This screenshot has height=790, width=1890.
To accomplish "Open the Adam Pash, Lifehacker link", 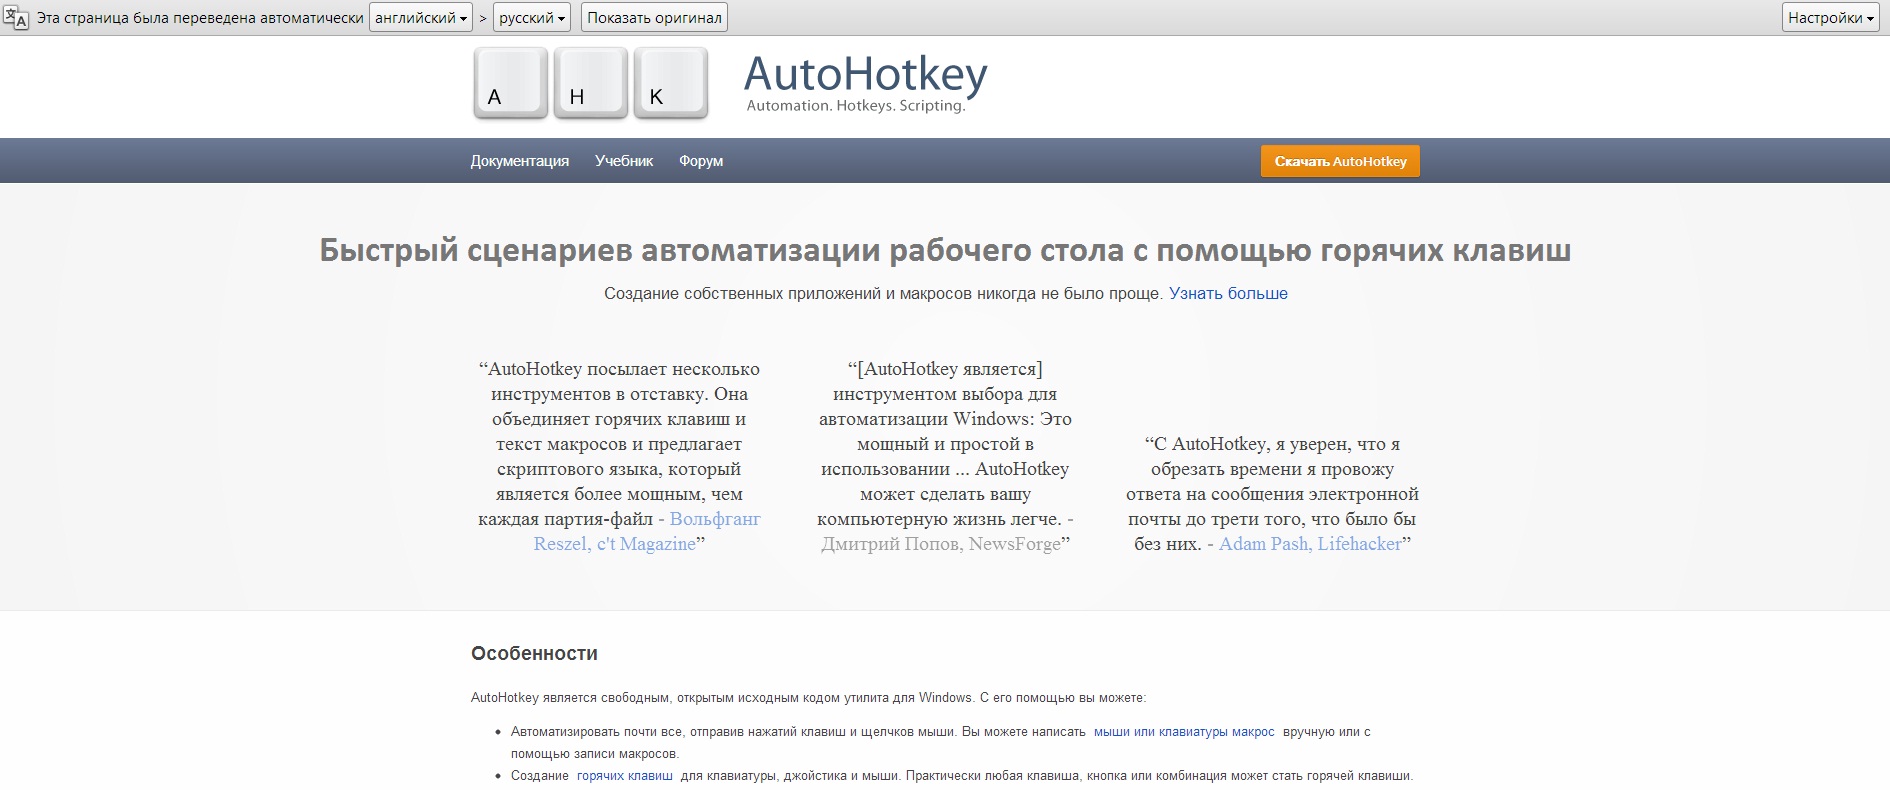I will 1310,544.
